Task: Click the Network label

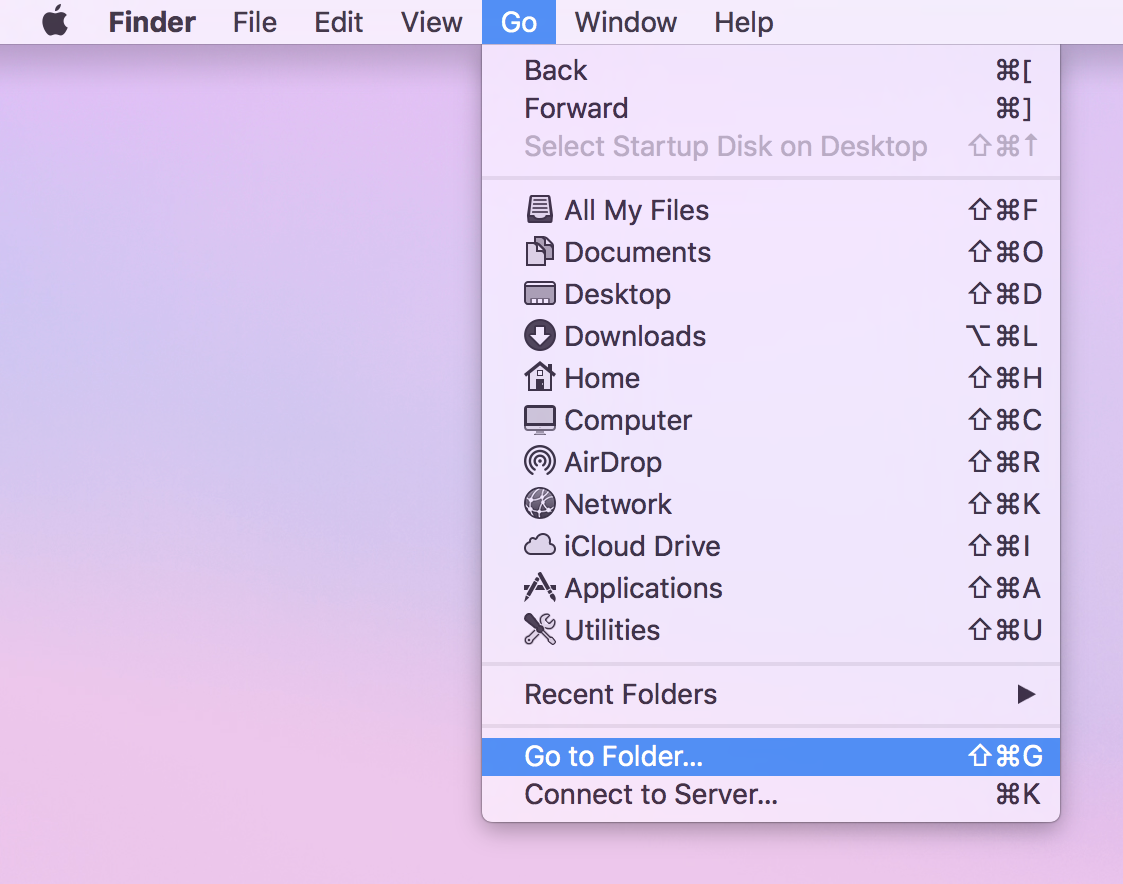Action: [x=618, y=504]
